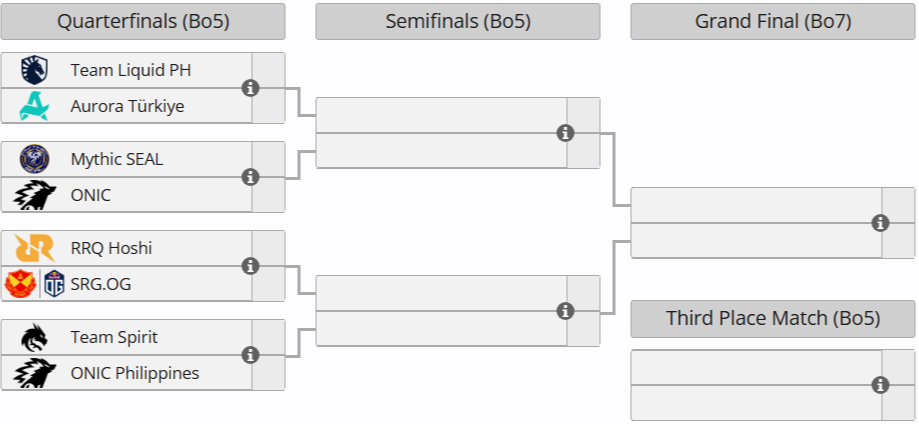
Task: Select the ONIC team name in quarterfinals
Action: point(90,195)
